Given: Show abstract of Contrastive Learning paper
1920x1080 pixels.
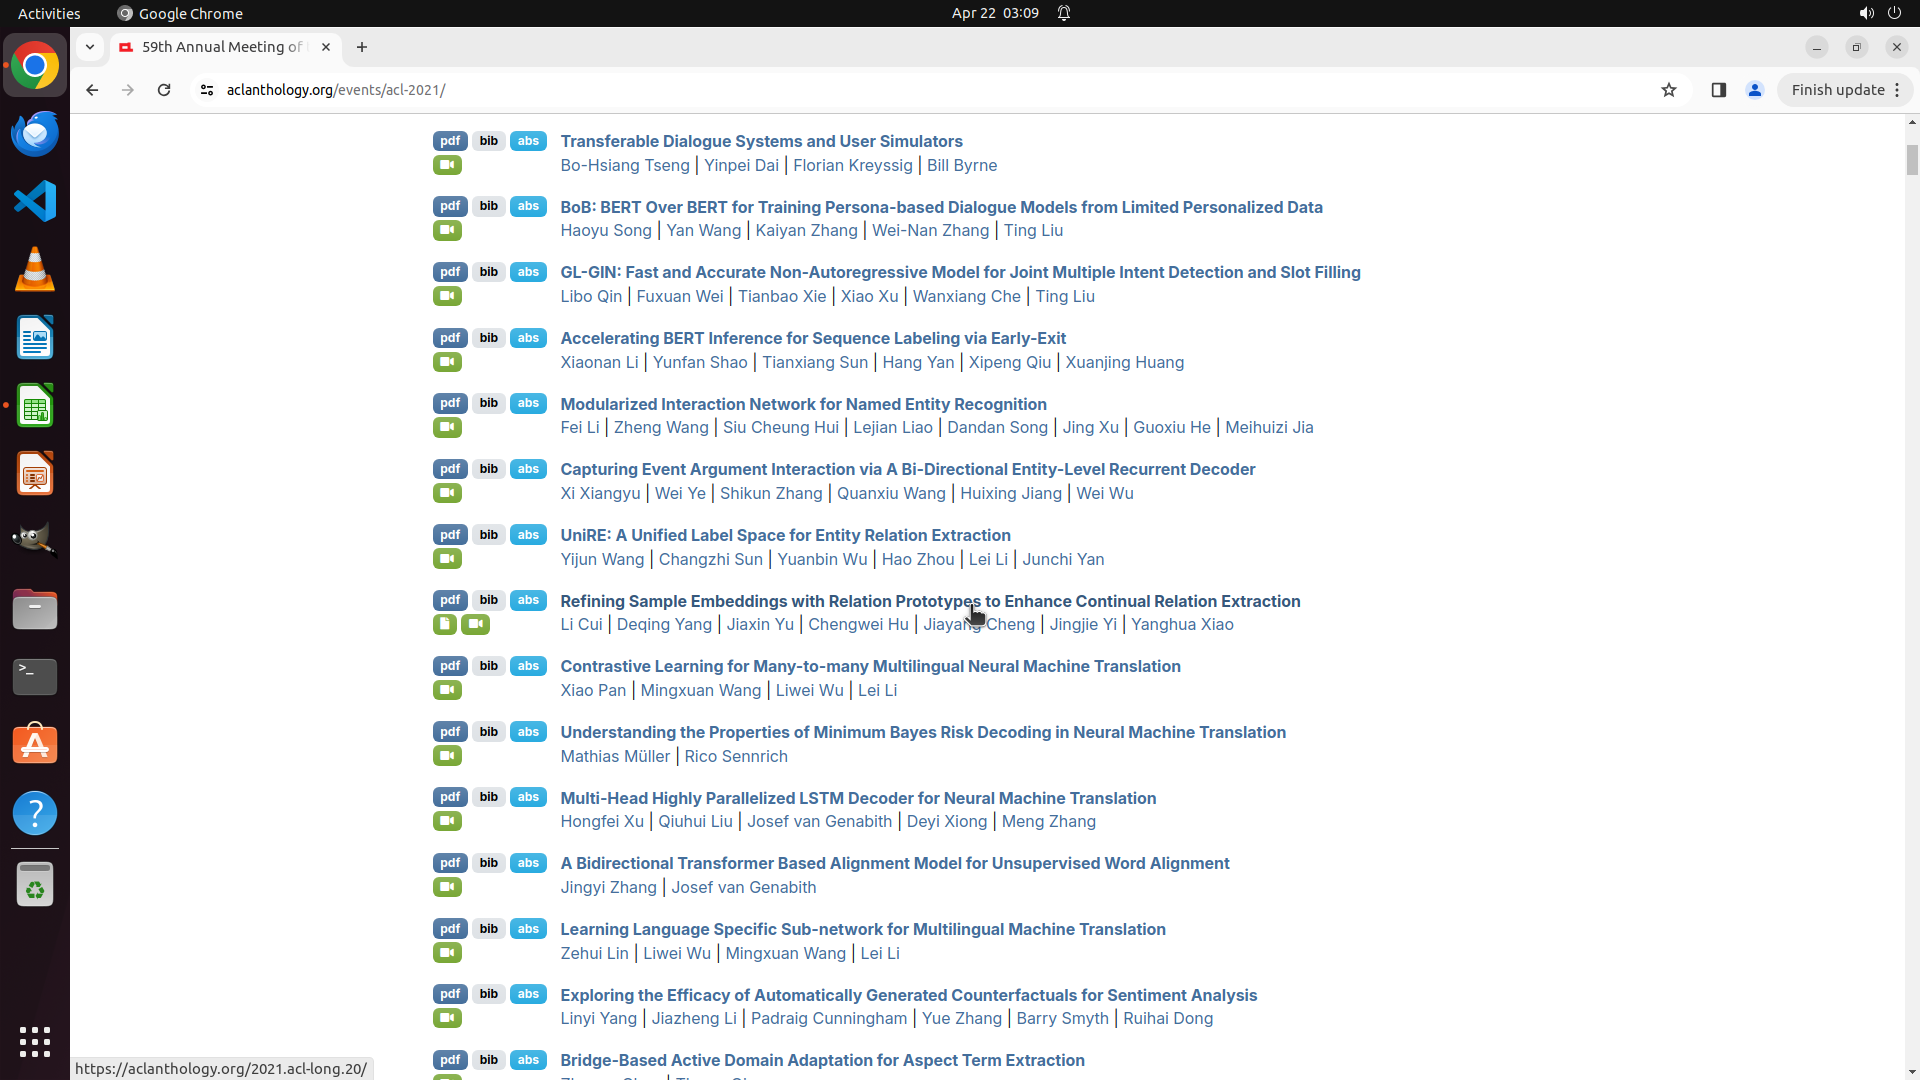Looking at the screenshot, I should click(x=528, y=666).
